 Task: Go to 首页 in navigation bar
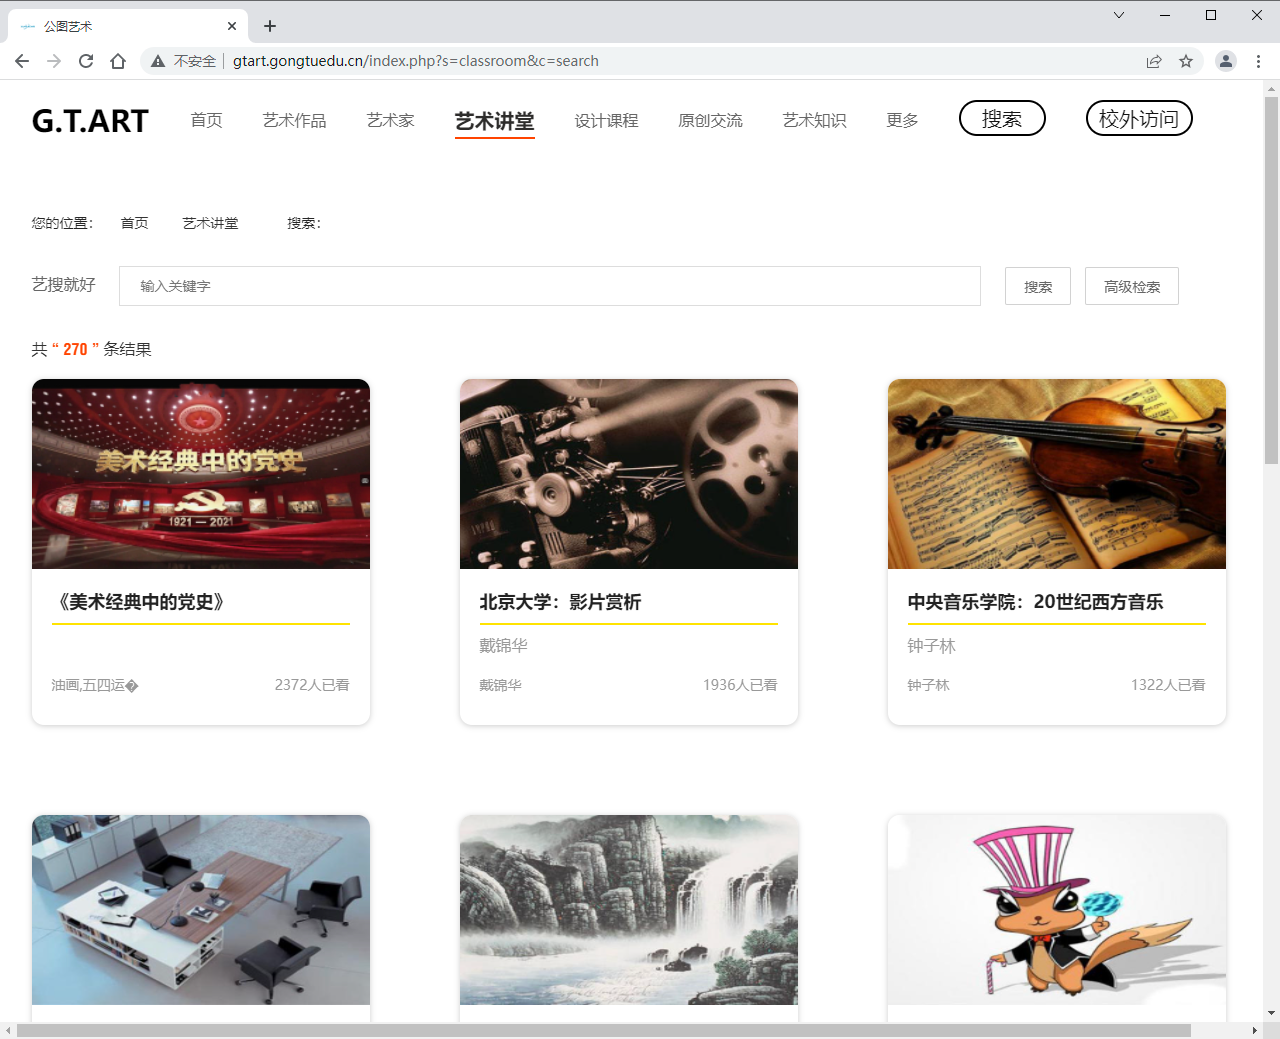(x=207, y=120)
